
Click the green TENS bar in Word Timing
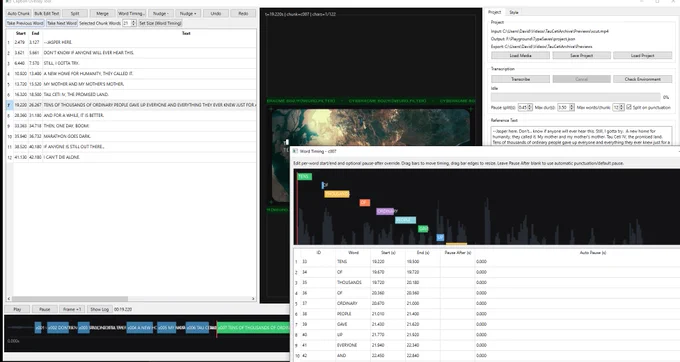(x=304, y=176)
